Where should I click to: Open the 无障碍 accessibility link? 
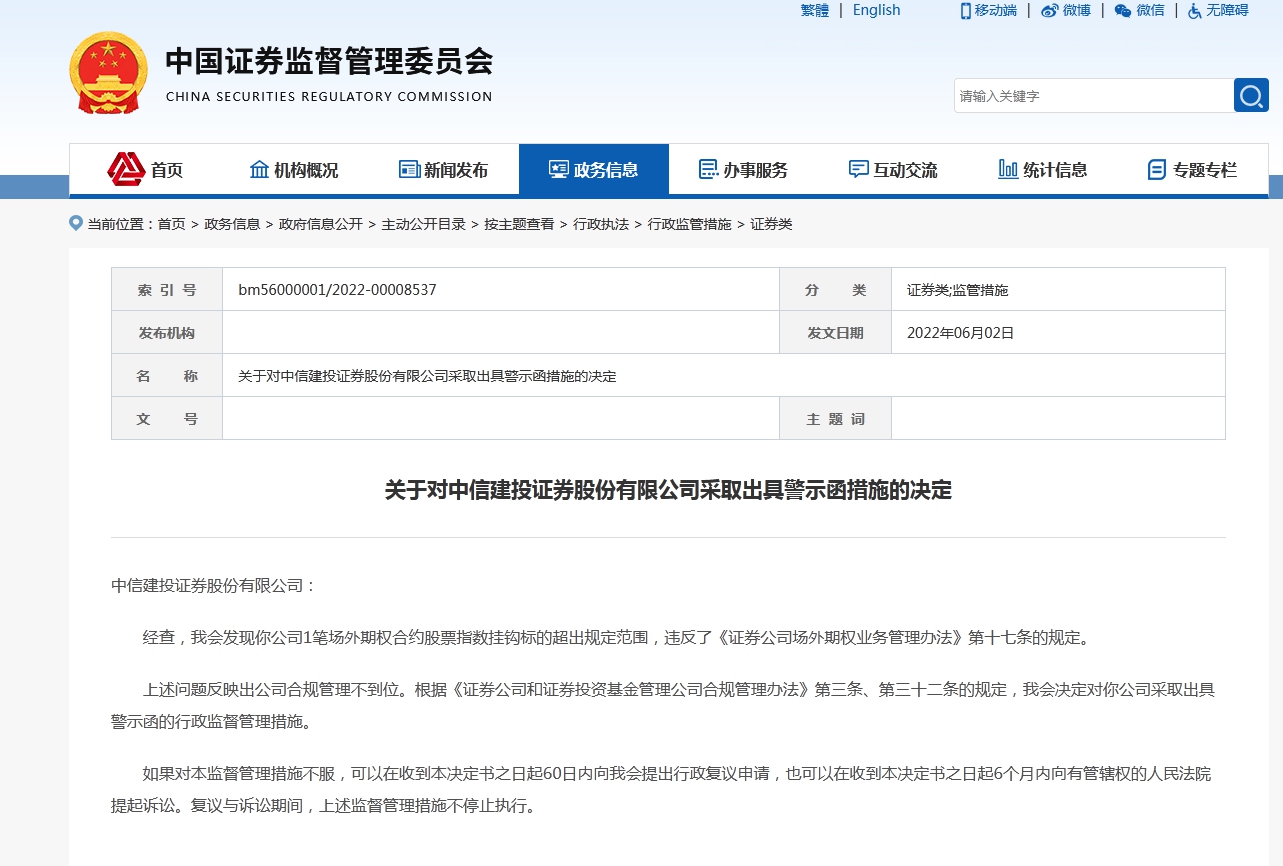coord(1228,10)
